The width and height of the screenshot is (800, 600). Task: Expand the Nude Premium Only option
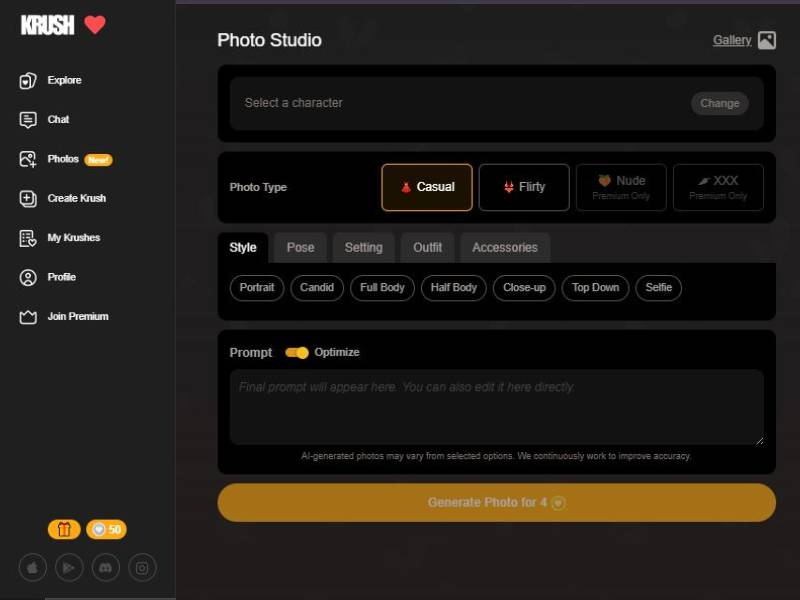621,187
